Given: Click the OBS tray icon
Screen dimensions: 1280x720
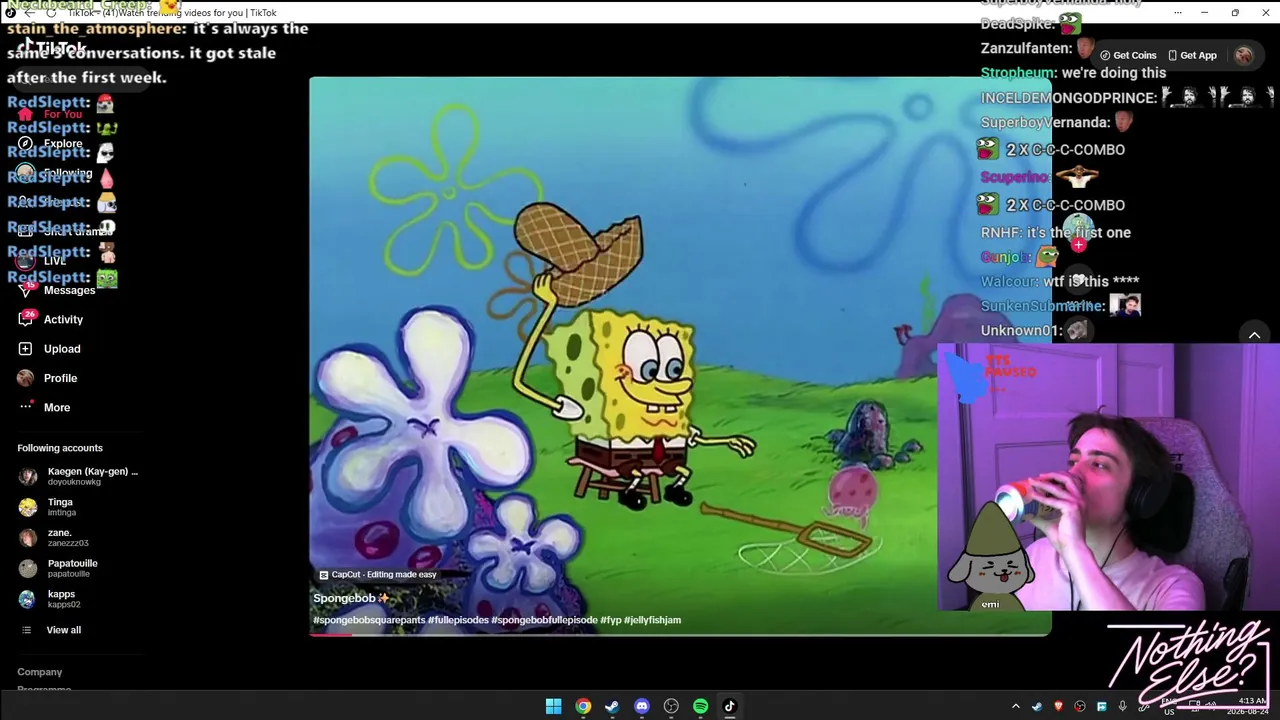Looking at the screenshot, I should point(1080,707).
